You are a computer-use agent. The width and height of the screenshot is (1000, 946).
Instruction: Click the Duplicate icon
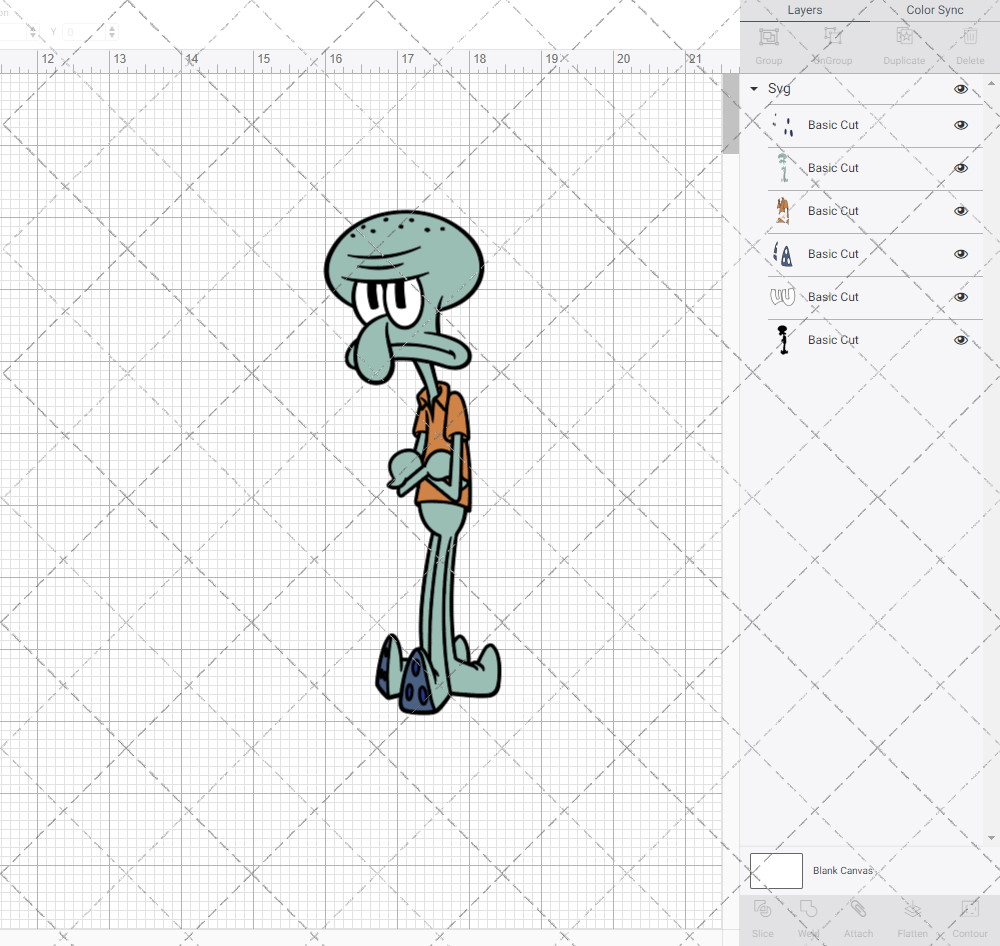[904, 36]
